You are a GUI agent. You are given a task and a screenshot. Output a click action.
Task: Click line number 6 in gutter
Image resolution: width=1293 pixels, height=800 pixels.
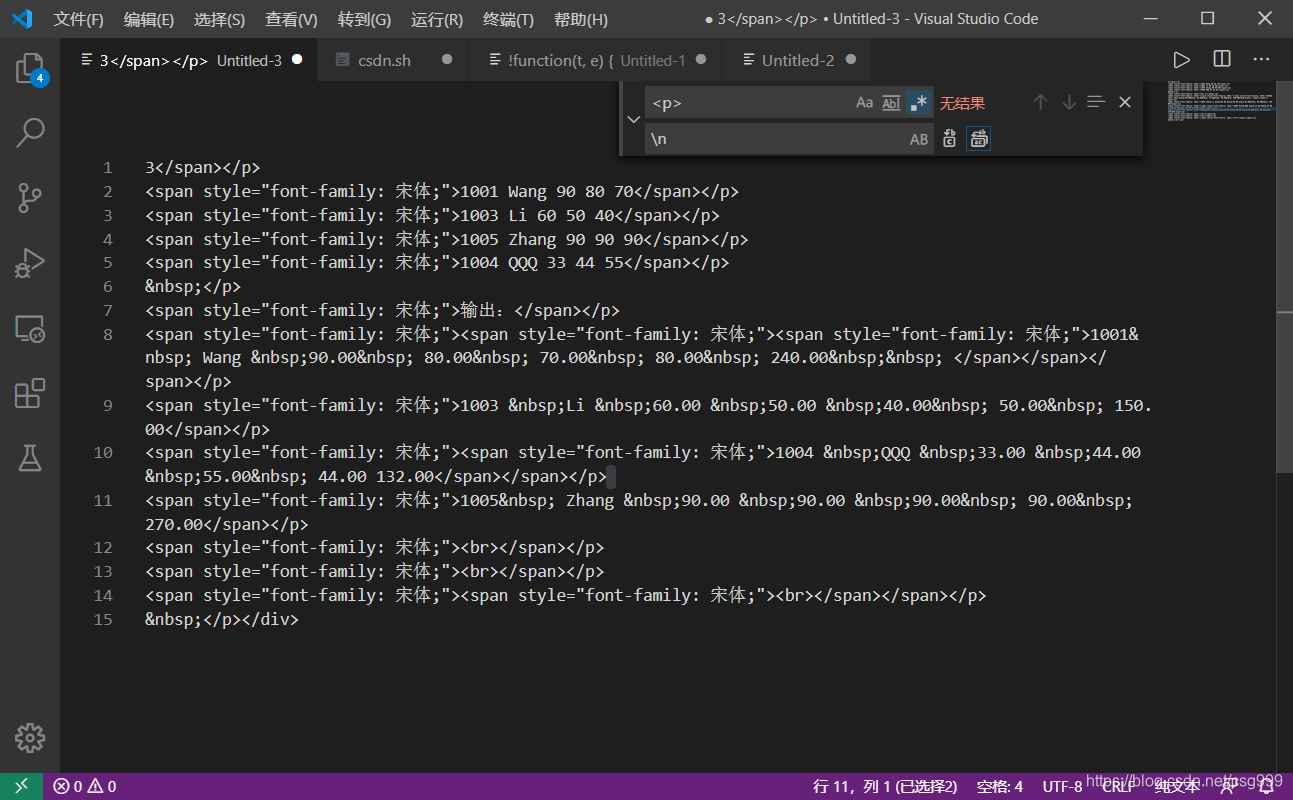click(x=108, y=286)
